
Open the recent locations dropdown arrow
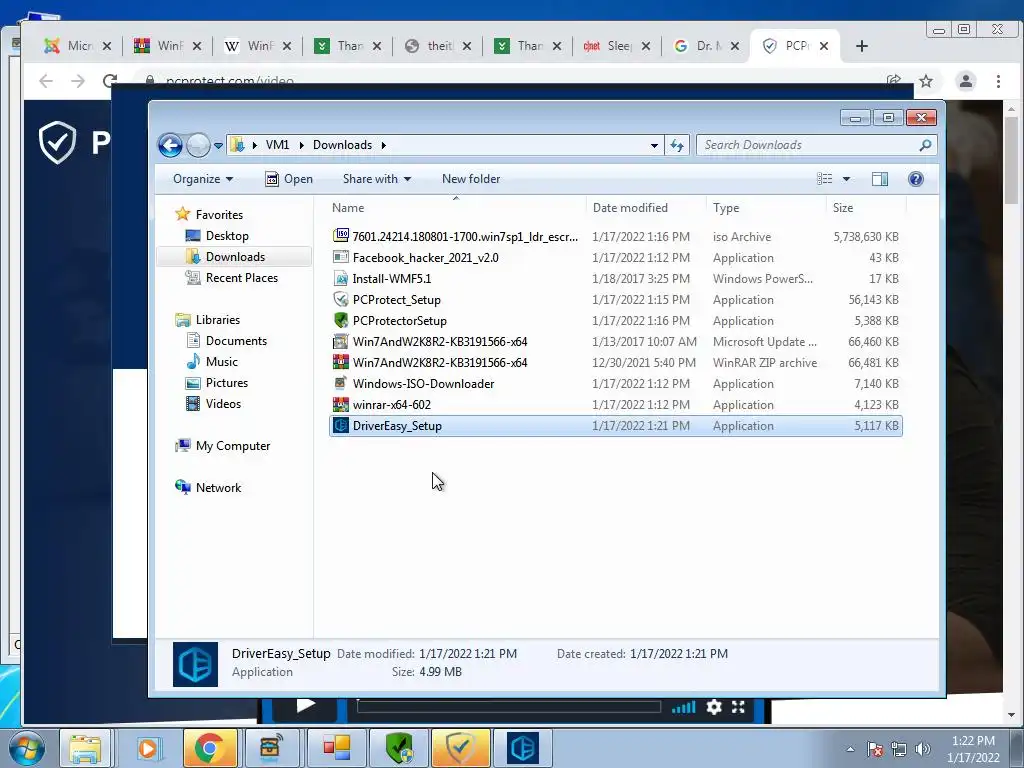tap(218, 146)
